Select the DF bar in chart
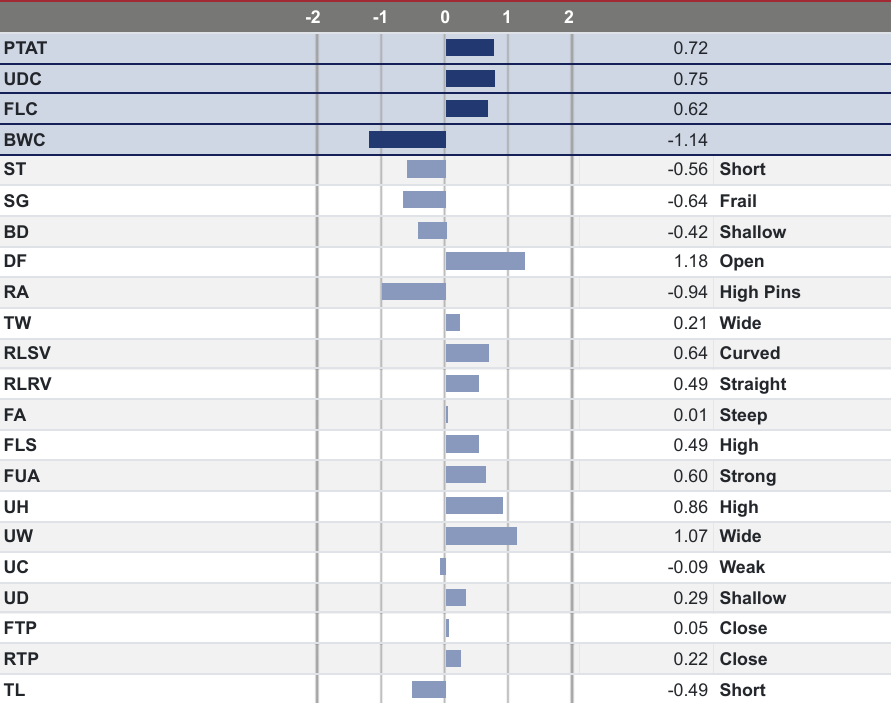Image resolution: width=891 pixels, height=717 pixels. [485, 261]
